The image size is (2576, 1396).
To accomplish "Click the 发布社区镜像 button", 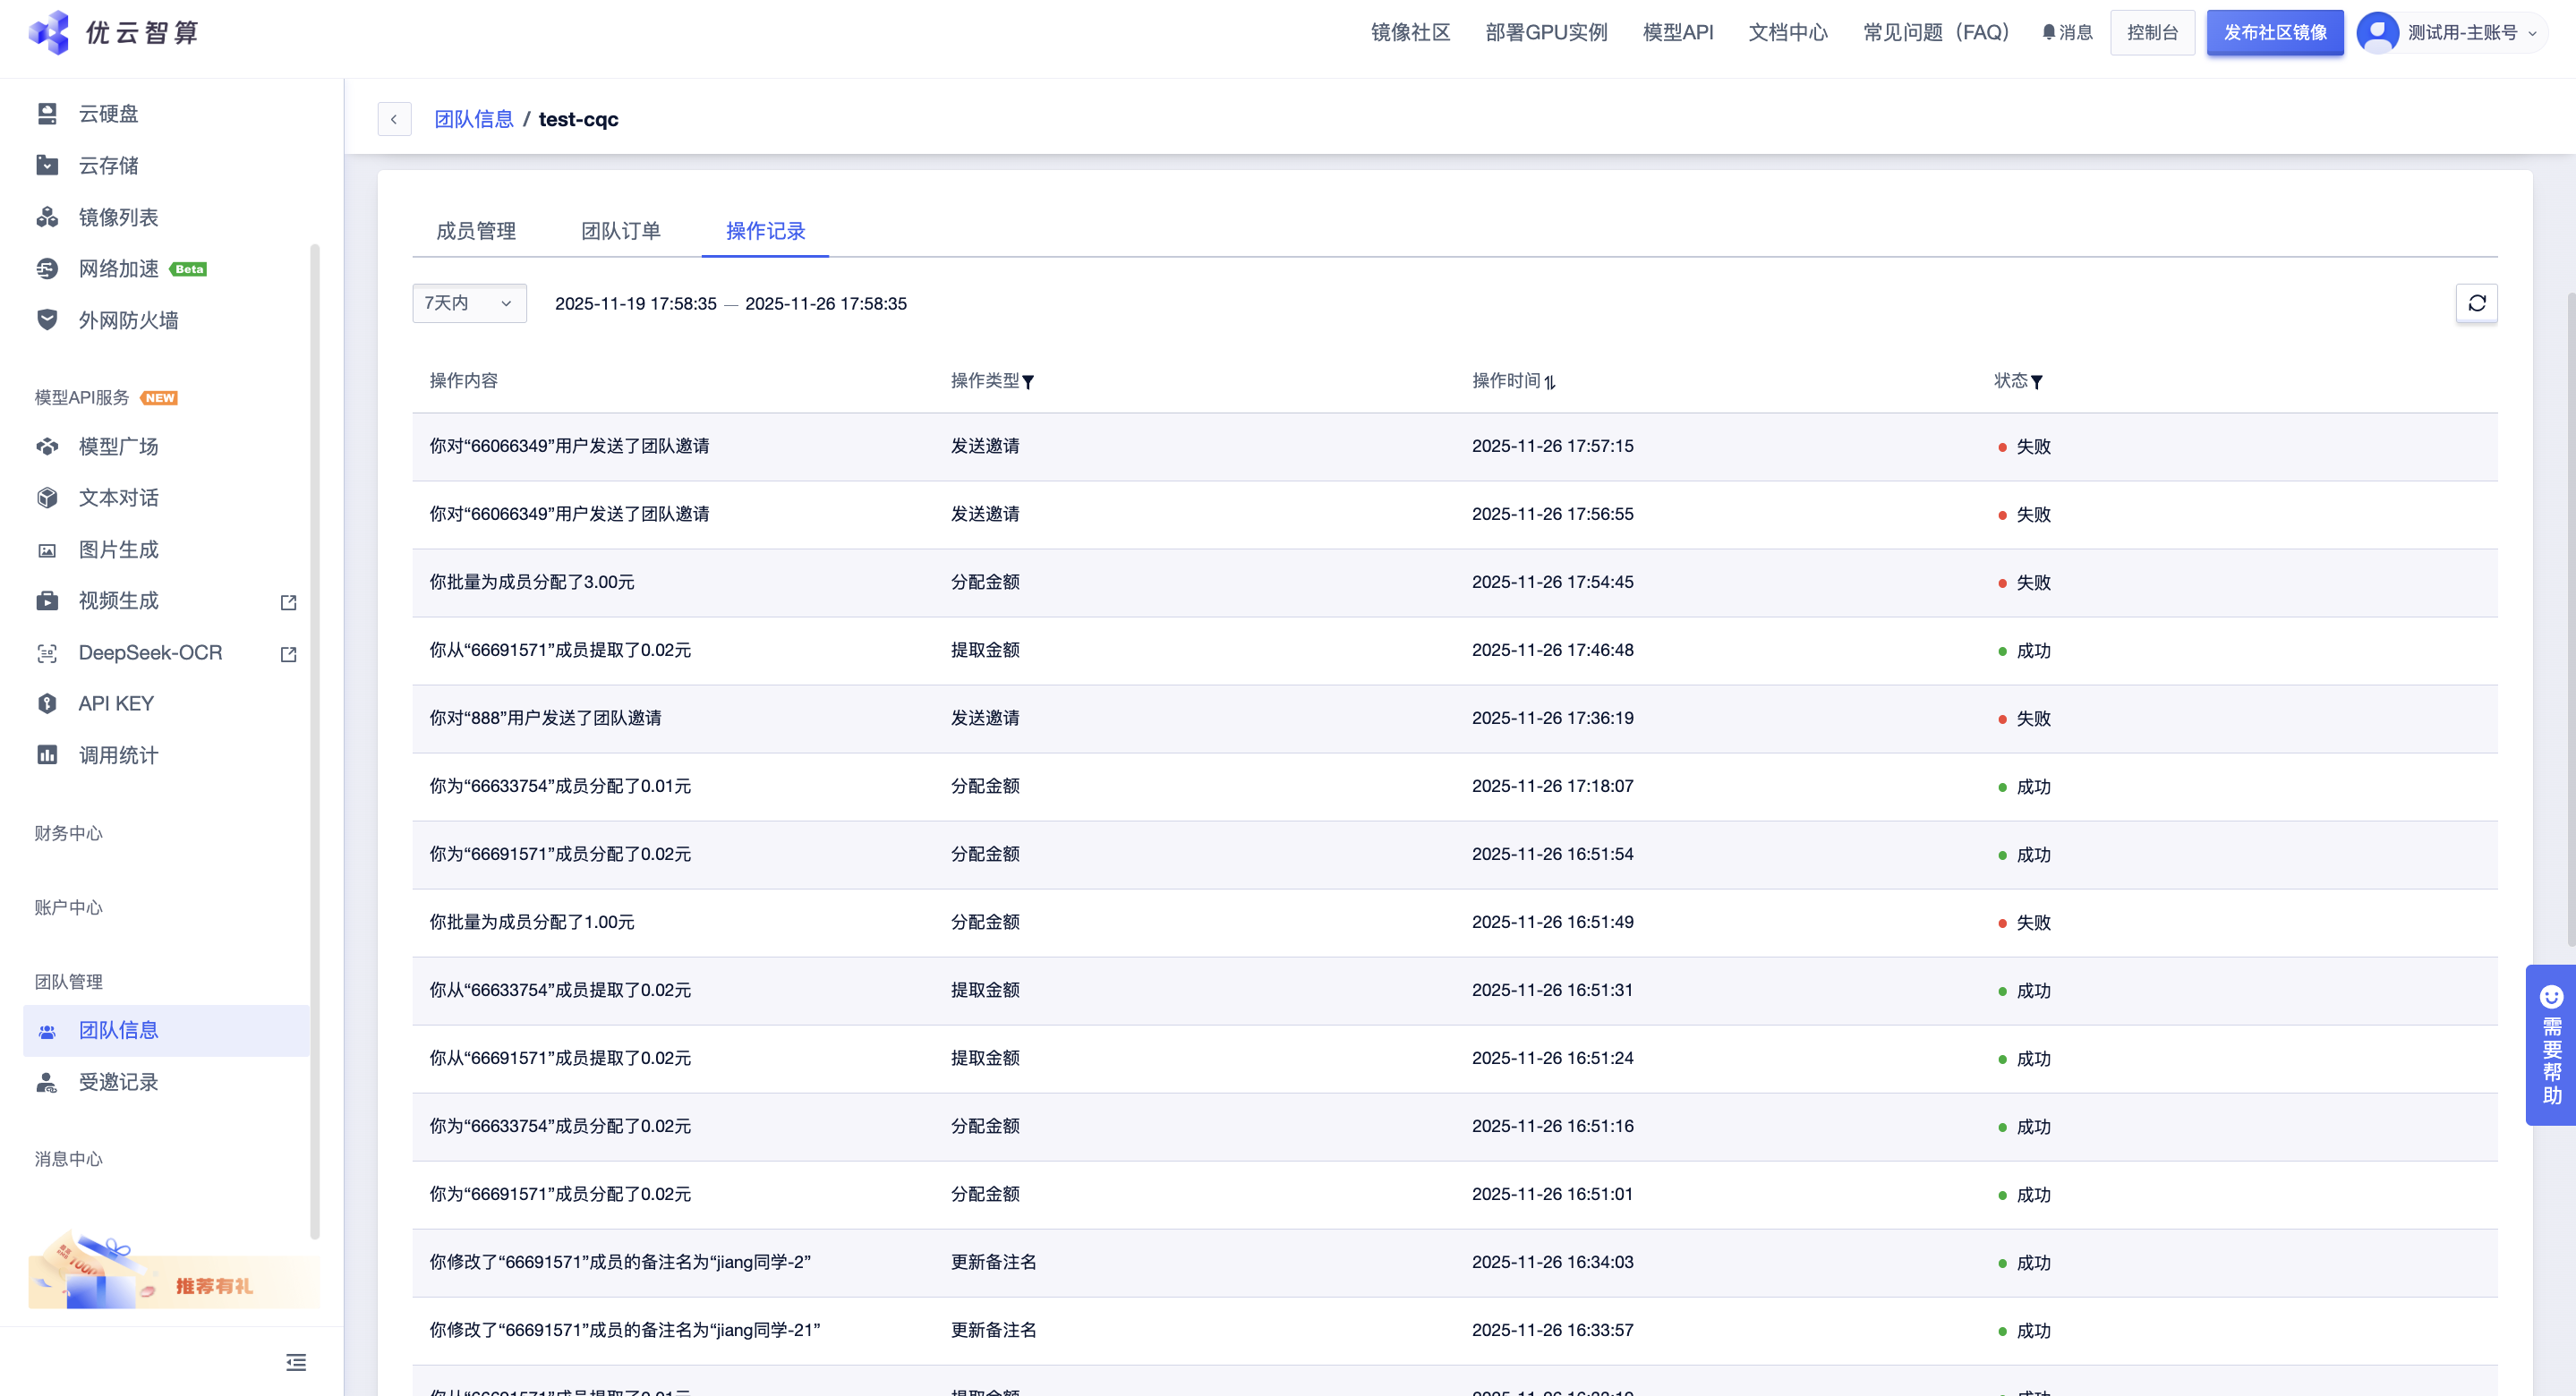I will [x=2275, y=32].
